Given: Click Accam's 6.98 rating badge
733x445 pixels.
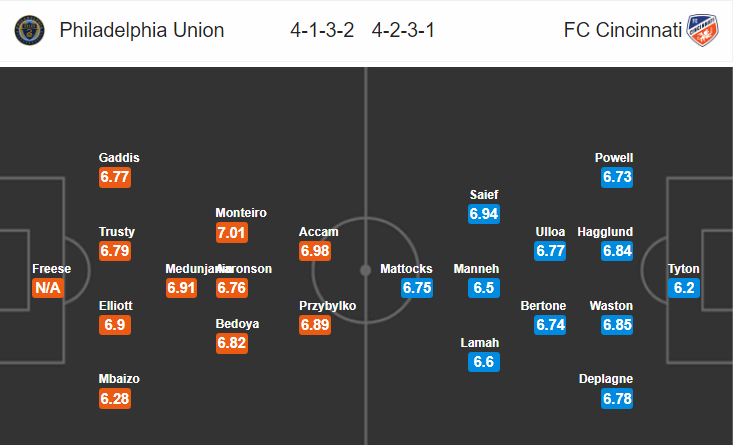Looking at the screenshot, I should [315, 251].
